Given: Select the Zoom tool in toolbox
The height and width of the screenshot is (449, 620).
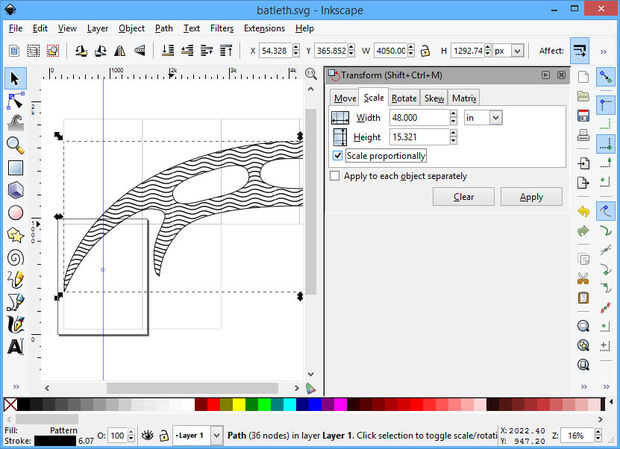Looking at the screenshot, I should click(15, 145).
